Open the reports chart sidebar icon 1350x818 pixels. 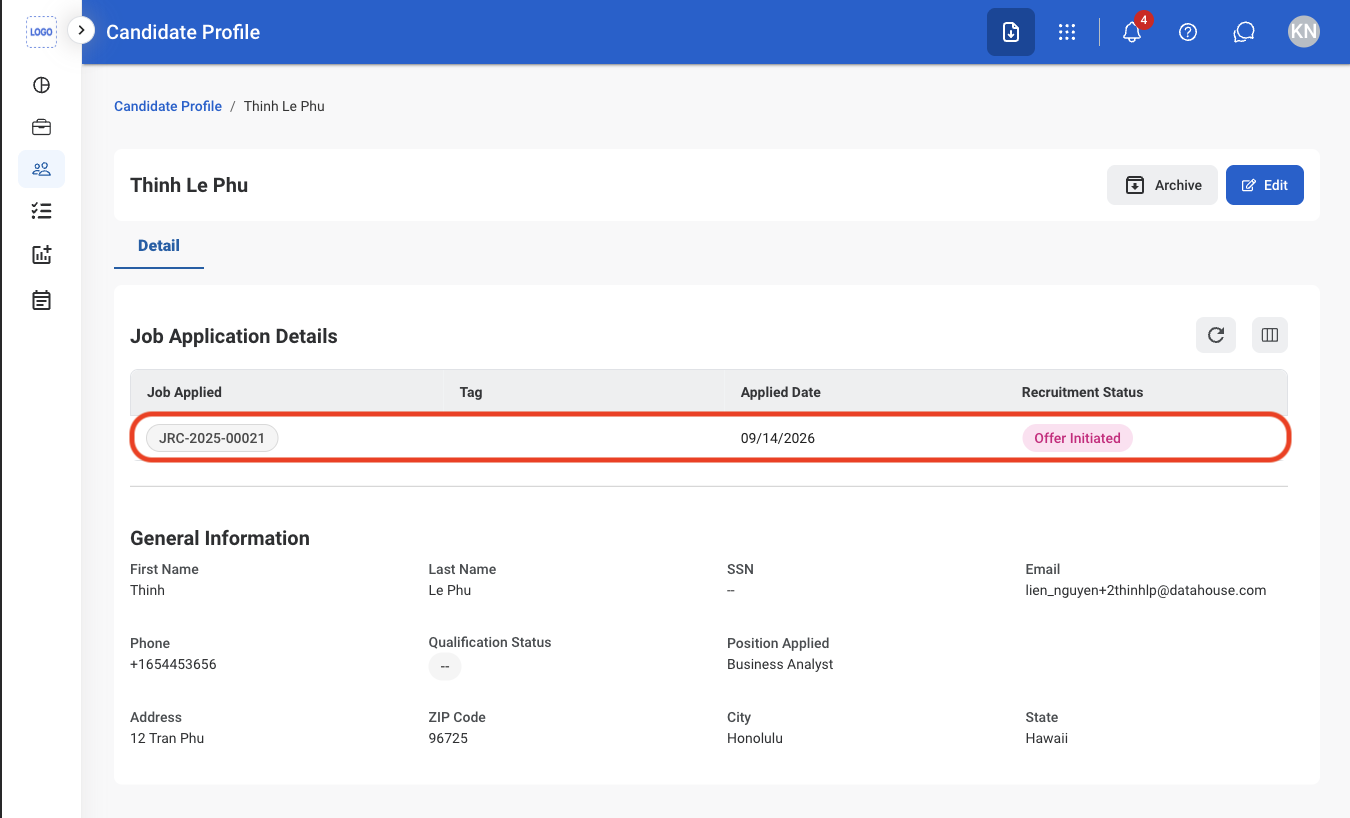41,255
